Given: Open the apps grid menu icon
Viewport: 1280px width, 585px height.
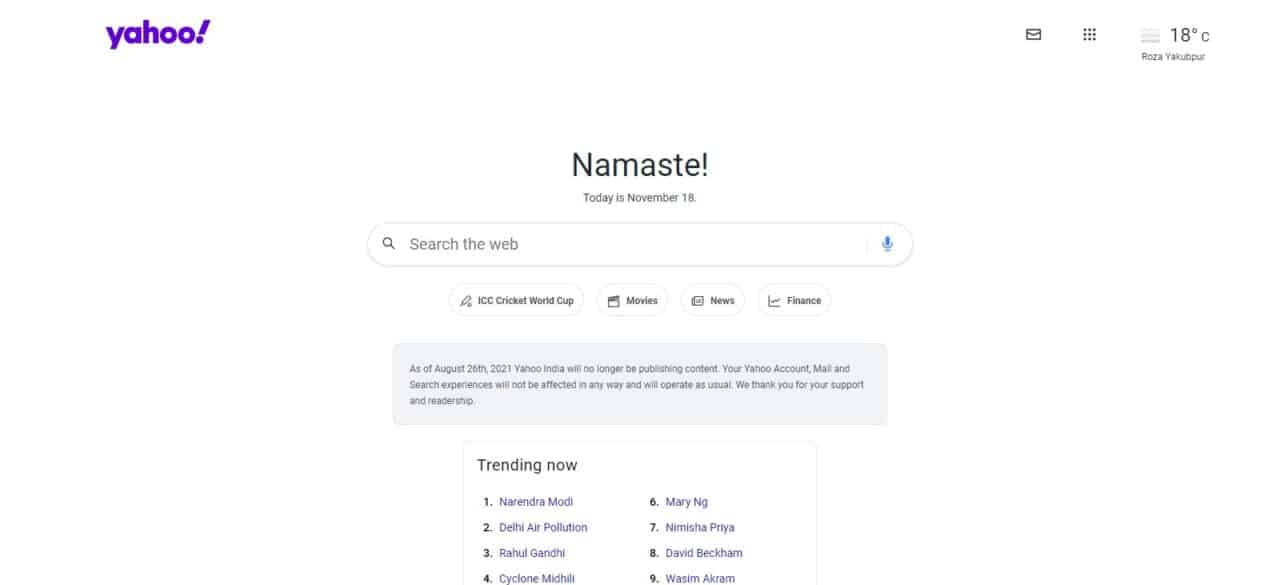Looking at the screenshot, I should [1090, 34].
